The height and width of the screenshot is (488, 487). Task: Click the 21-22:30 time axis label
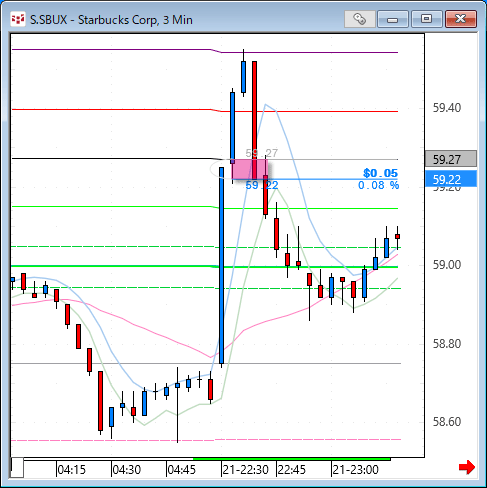[x=245, y=470]
